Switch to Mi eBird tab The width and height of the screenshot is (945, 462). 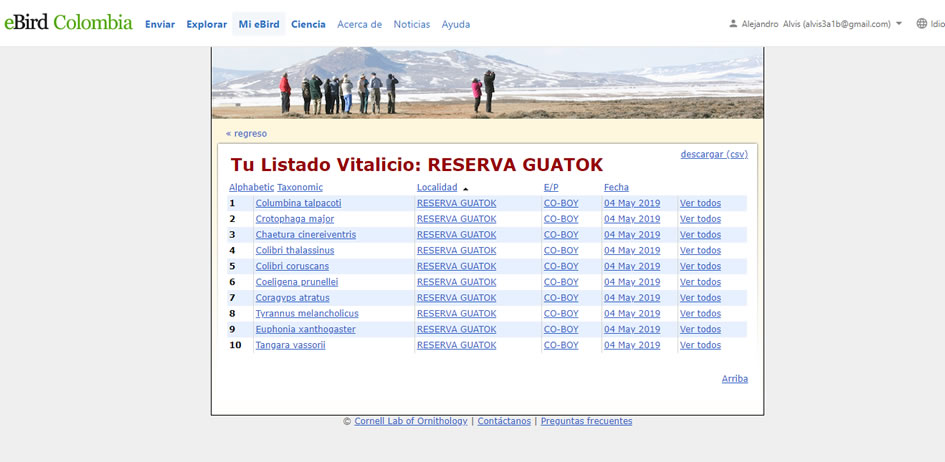[258, 24]
